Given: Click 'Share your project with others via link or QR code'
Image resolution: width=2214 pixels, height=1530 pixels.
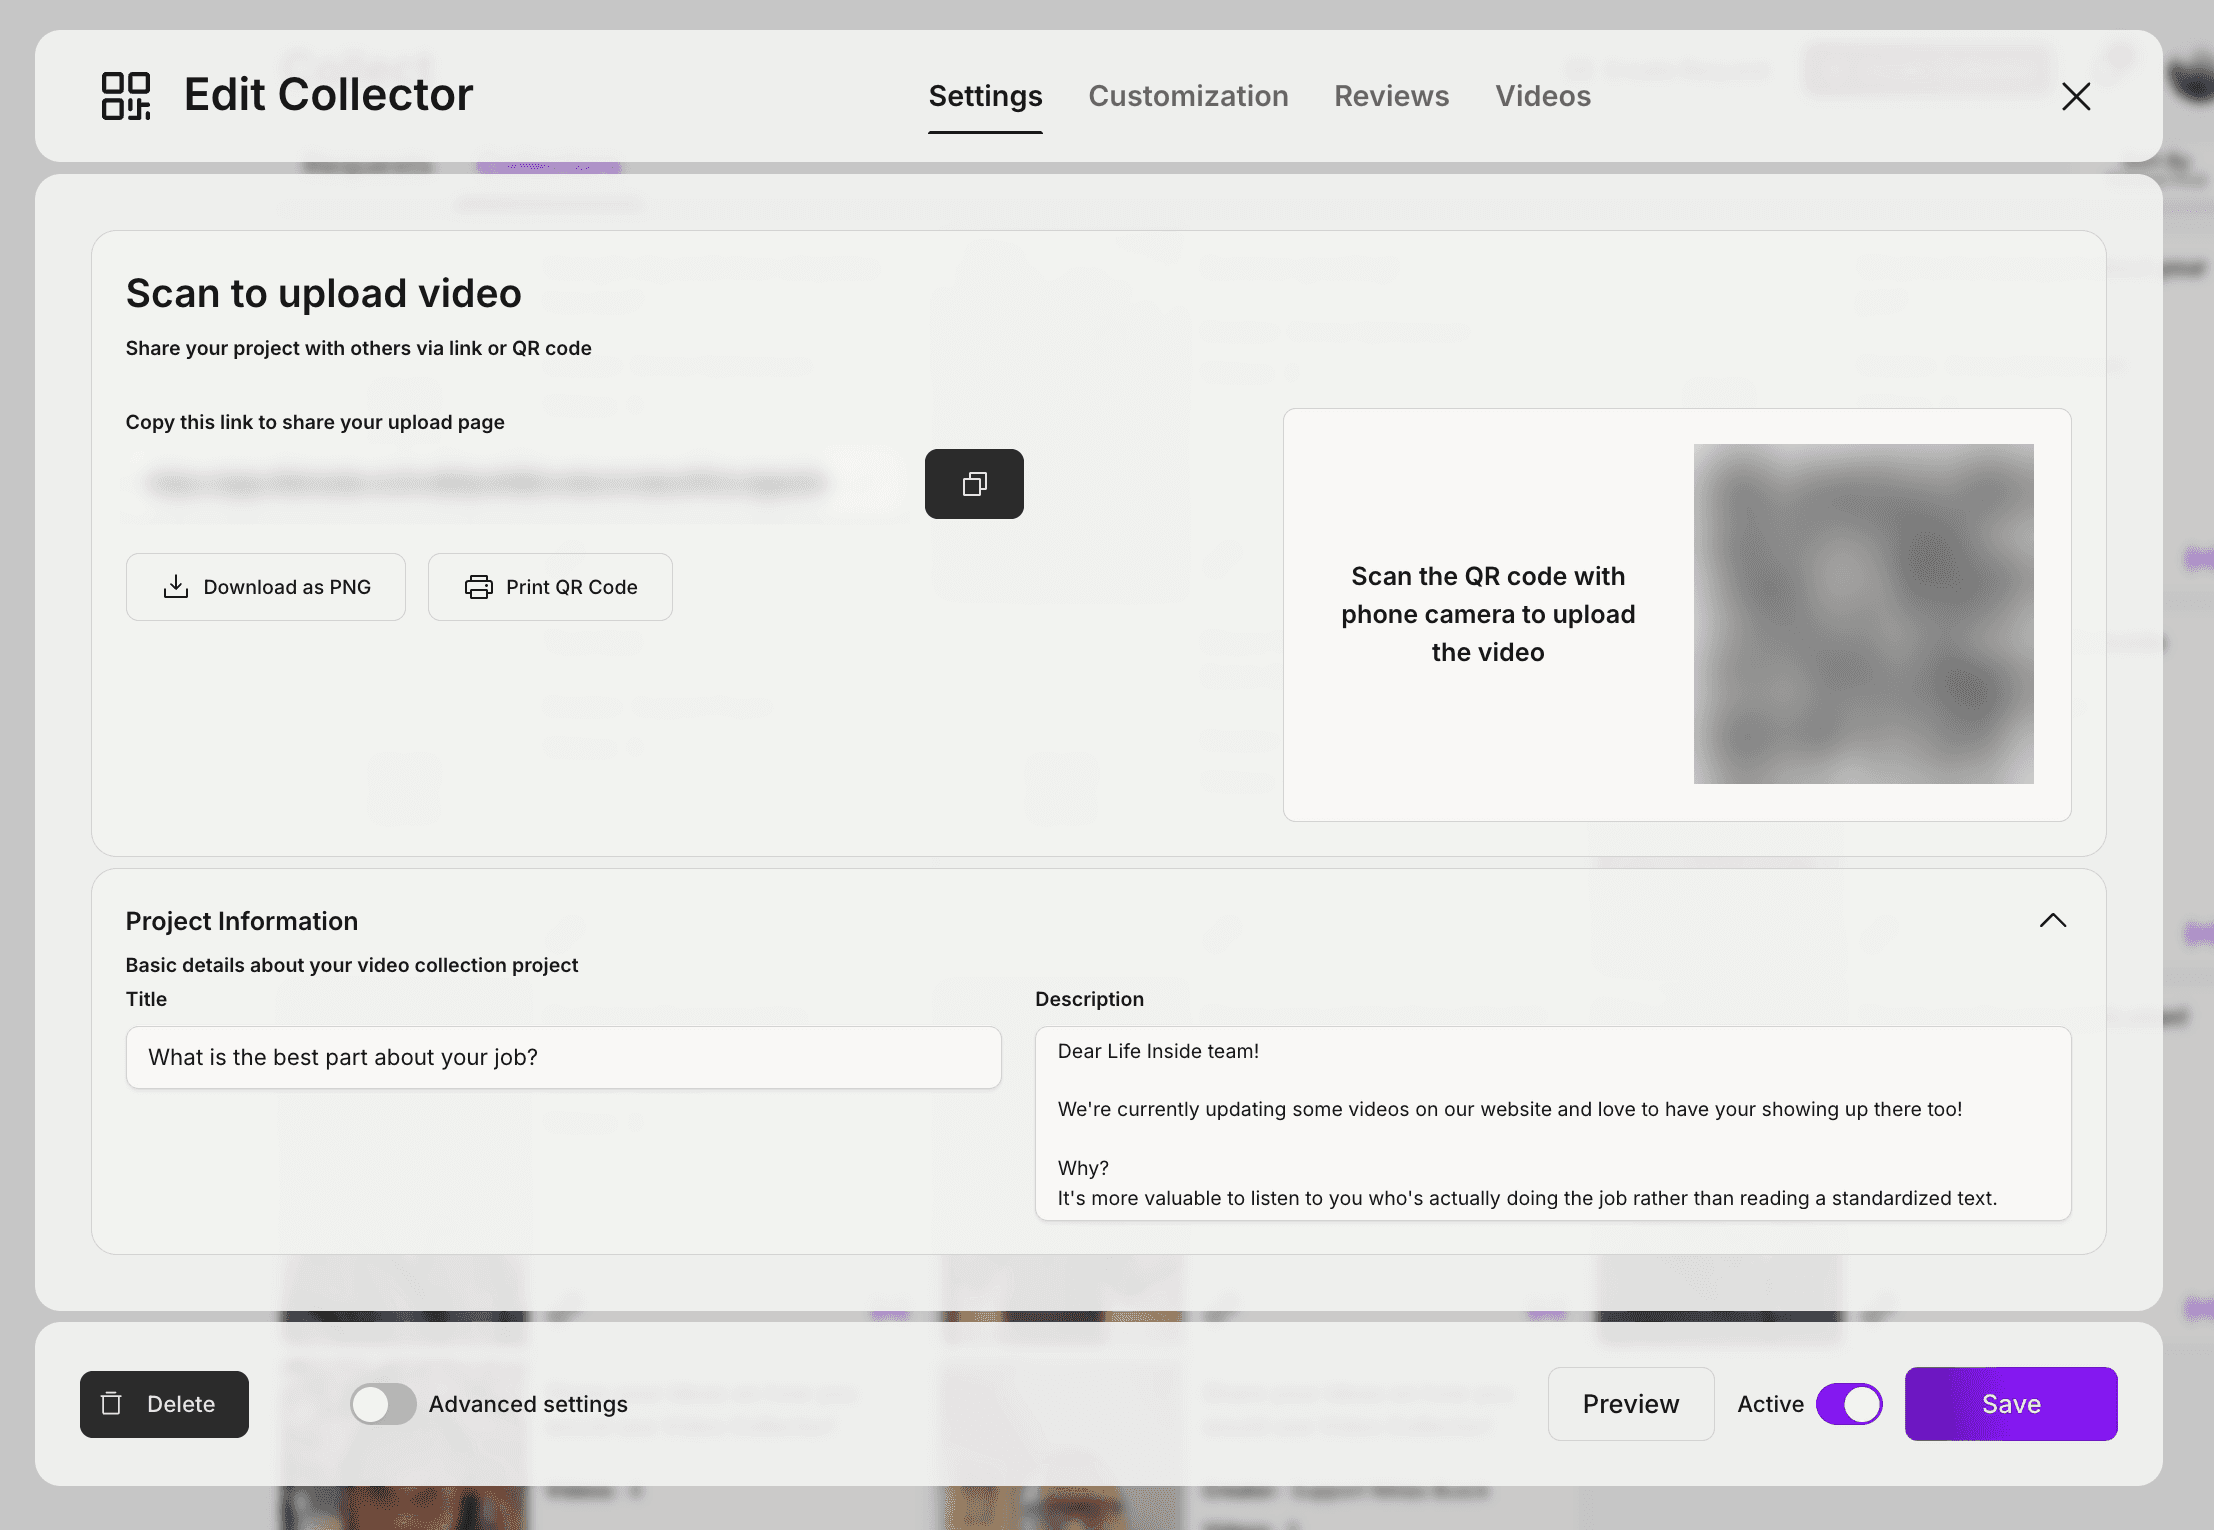Looking at the screenshot, I should click(358, 348).
